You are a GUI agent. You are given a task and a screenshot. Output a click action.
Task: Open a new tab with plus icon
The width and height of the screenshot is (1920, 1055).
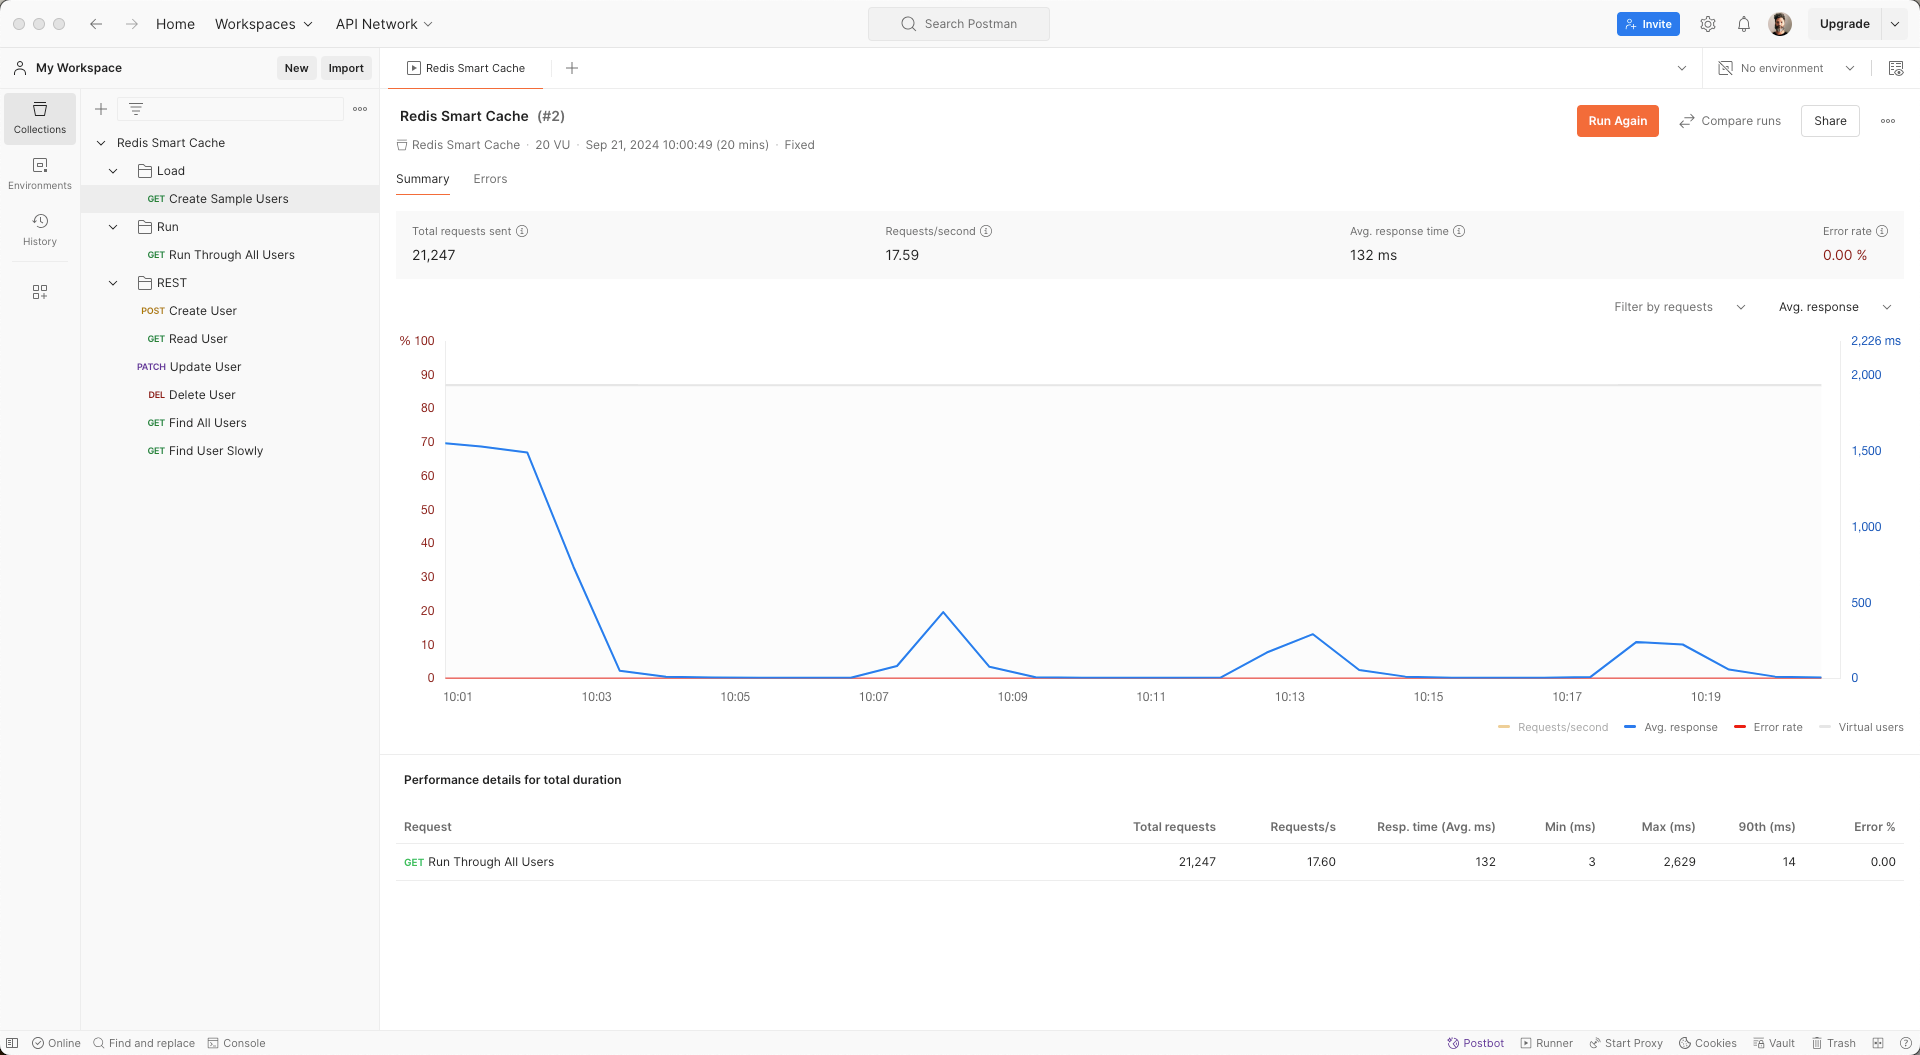point(572,68)
